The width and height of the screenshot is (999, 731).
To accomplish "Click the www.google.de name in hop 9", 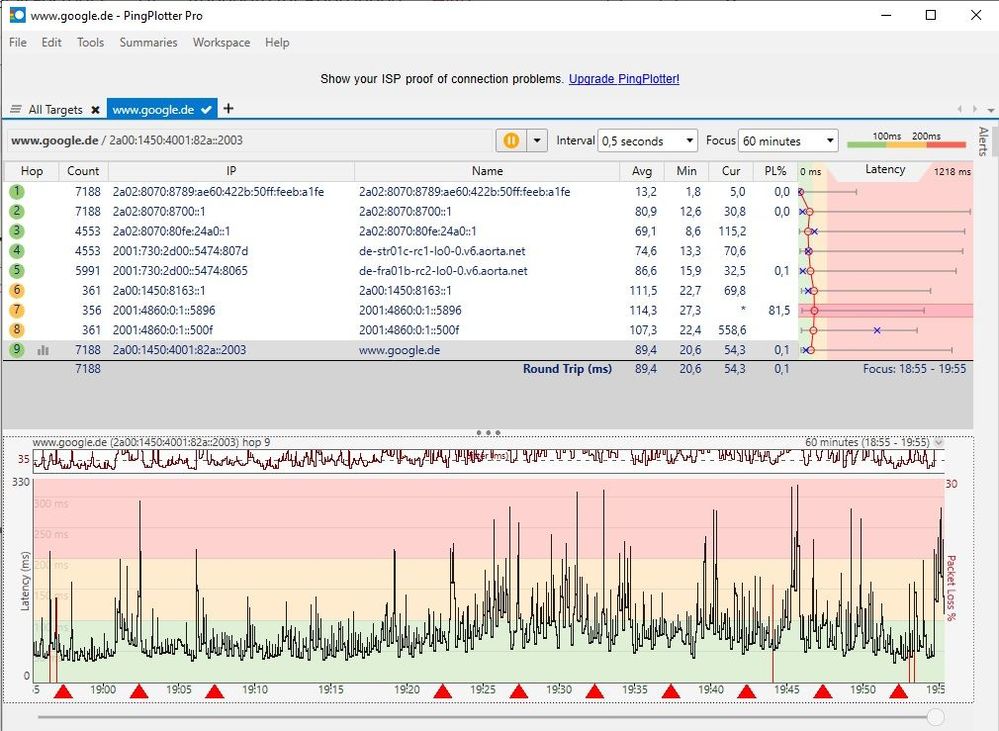I will tap(399, 350).
